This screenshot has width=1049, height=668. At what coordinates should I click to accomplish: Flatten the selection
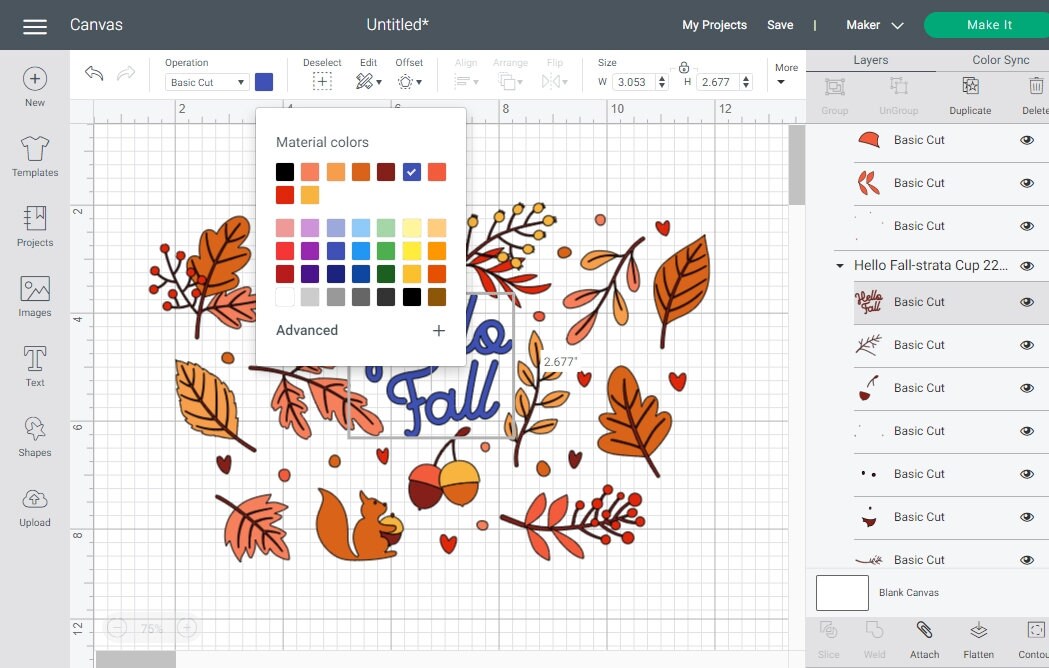tap(977, 637)
